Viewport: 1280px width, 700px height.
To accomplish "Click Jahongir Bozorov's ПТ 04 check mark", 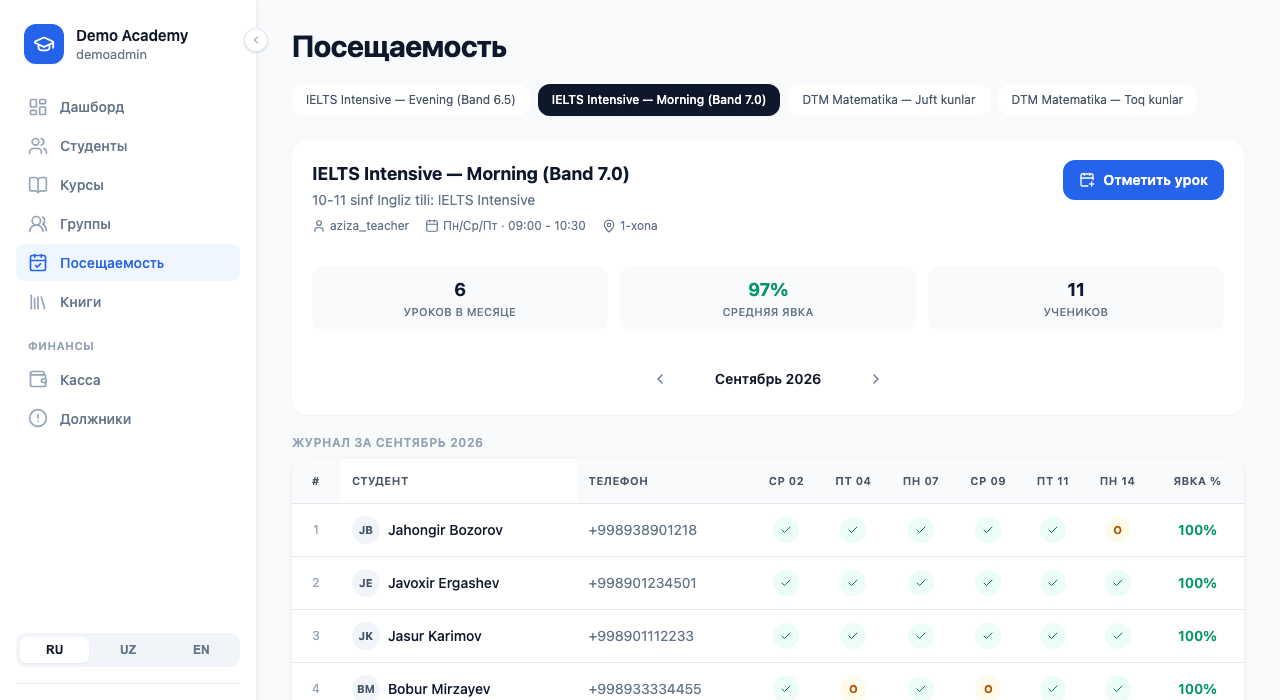I will 853,530.
